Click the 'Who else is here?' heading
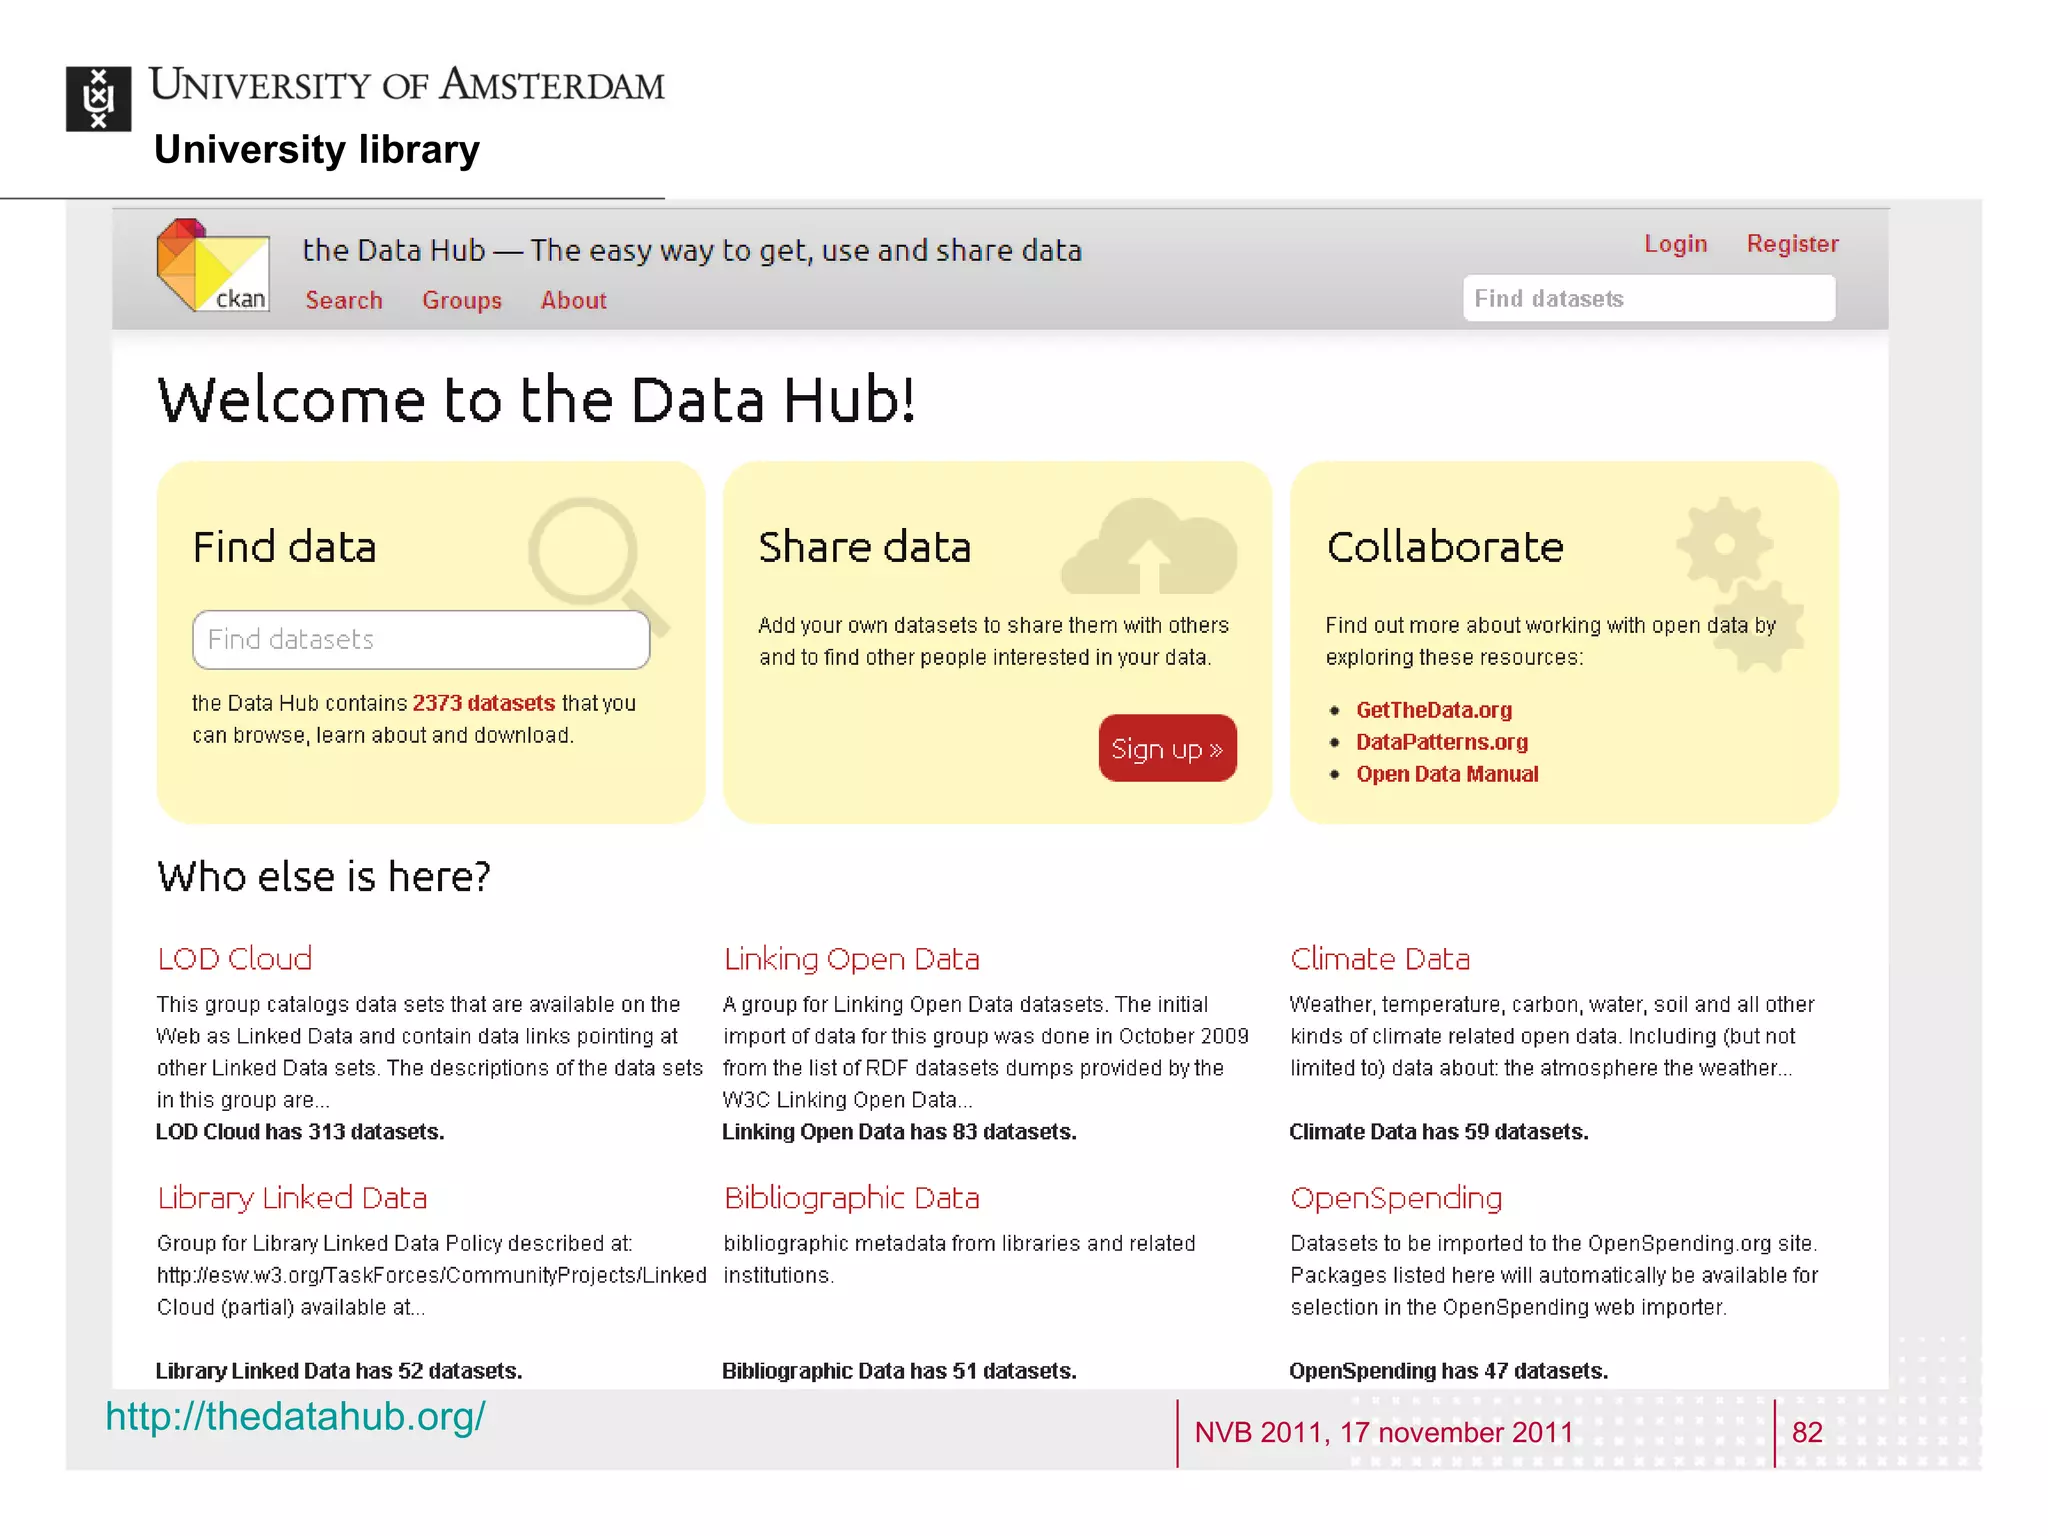Screen dimensions: 2048x1536 (324, 877)
